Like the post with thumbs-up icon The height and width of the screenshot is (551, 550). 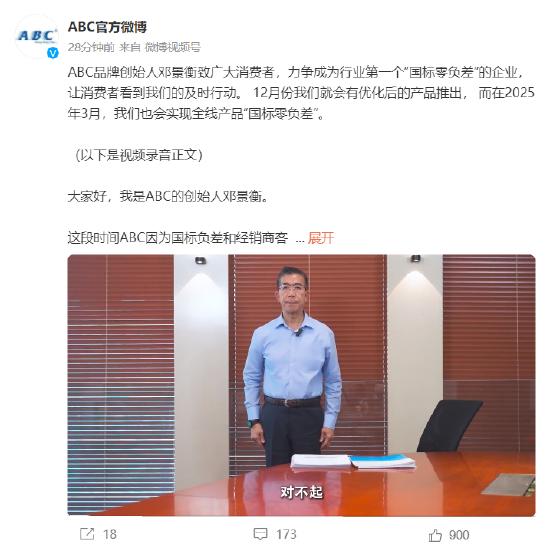(435, 535)
